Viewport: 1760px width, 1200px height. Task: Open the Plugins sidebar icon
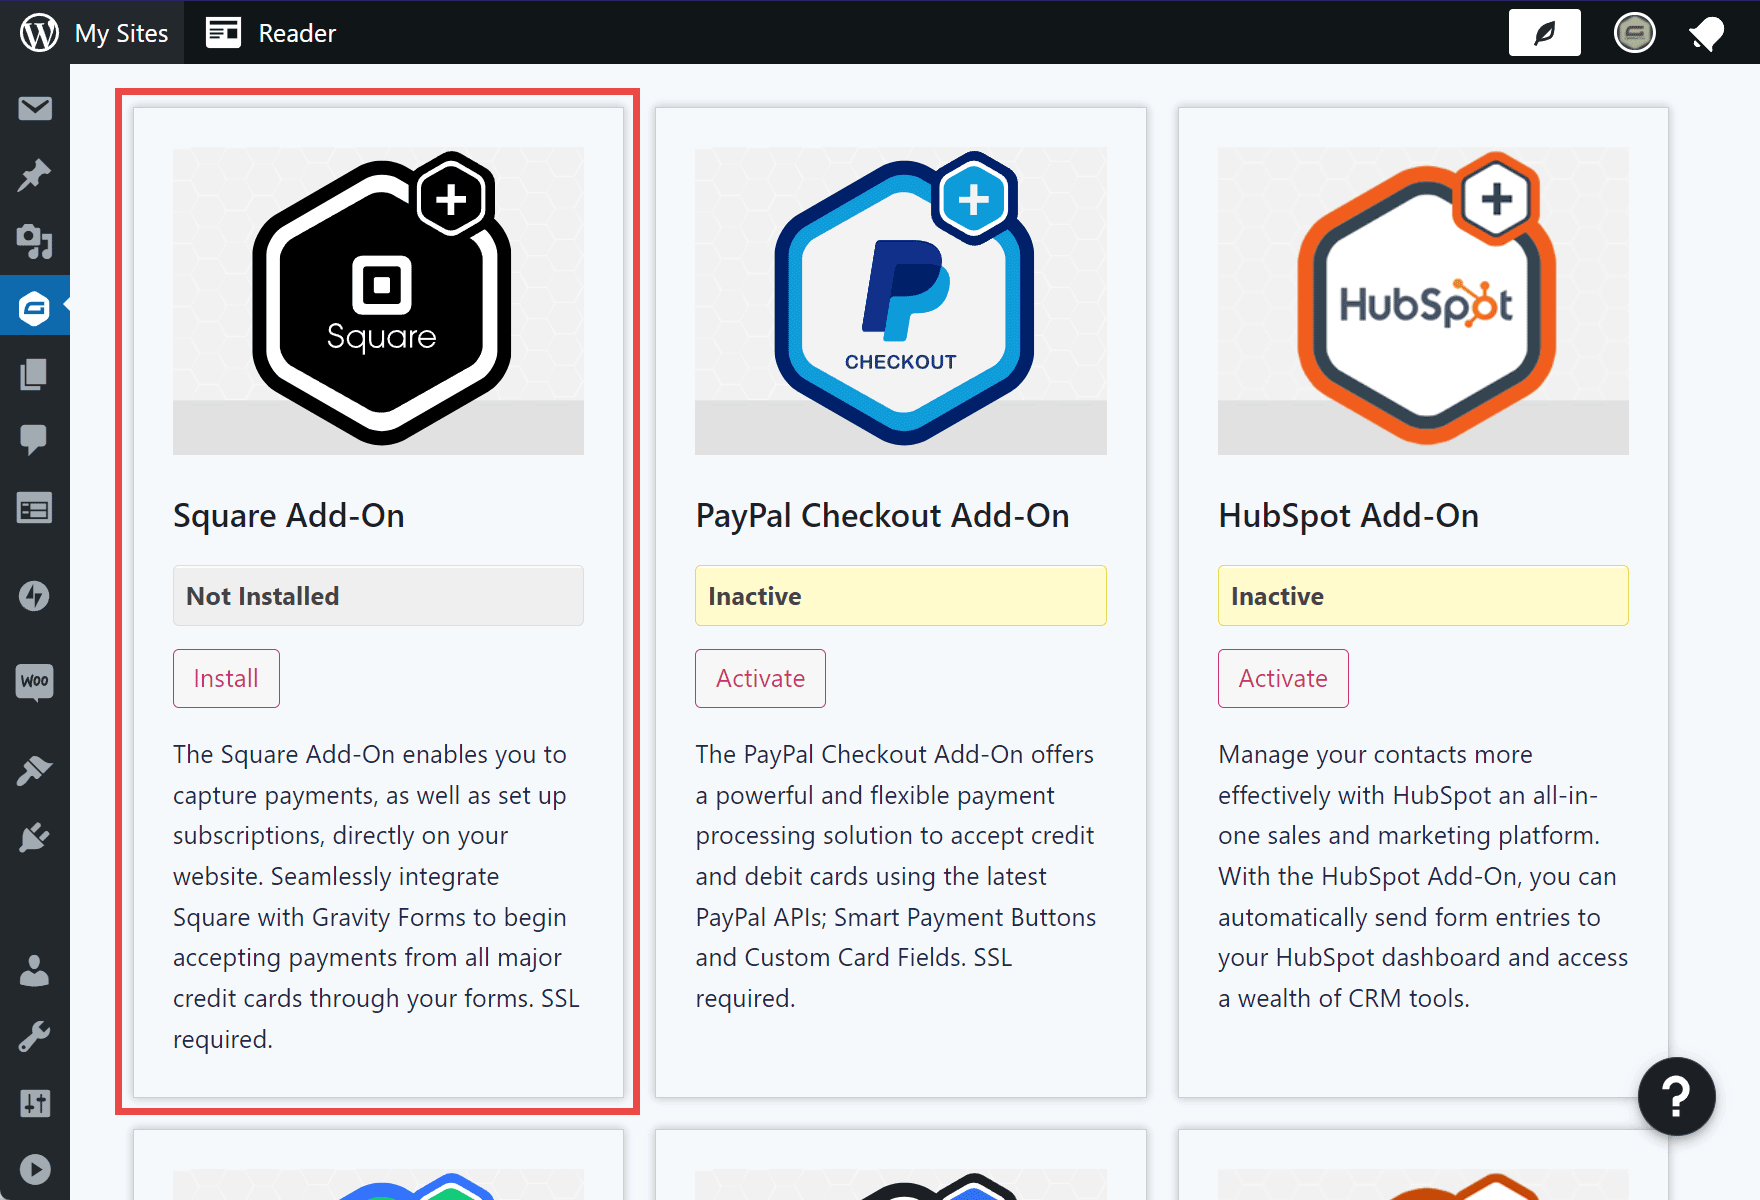tap(35, 837)
